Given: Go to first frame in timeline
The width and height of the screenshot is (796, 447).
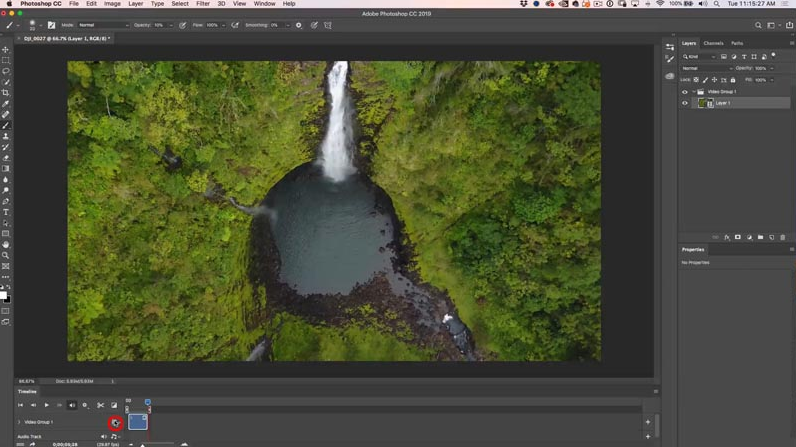Looking at the screenshot, I should pyautogui.click(x=20, y=405).
